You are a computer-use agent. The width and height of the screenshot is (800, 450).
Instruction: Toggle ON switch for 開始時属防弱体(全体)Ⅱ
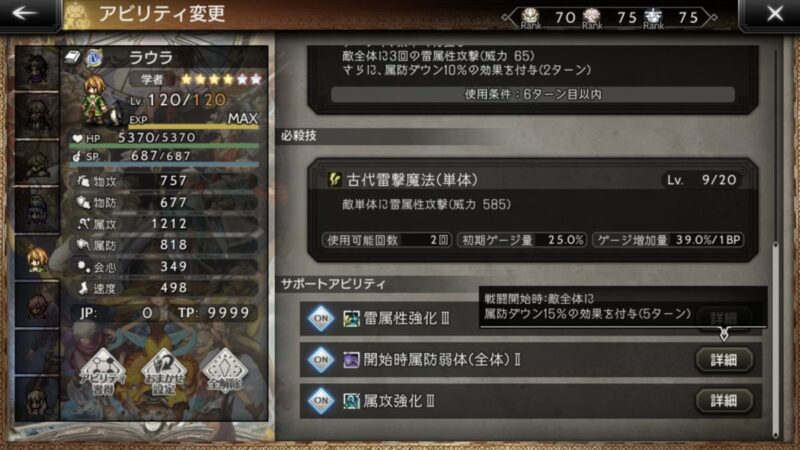(321, 360)
